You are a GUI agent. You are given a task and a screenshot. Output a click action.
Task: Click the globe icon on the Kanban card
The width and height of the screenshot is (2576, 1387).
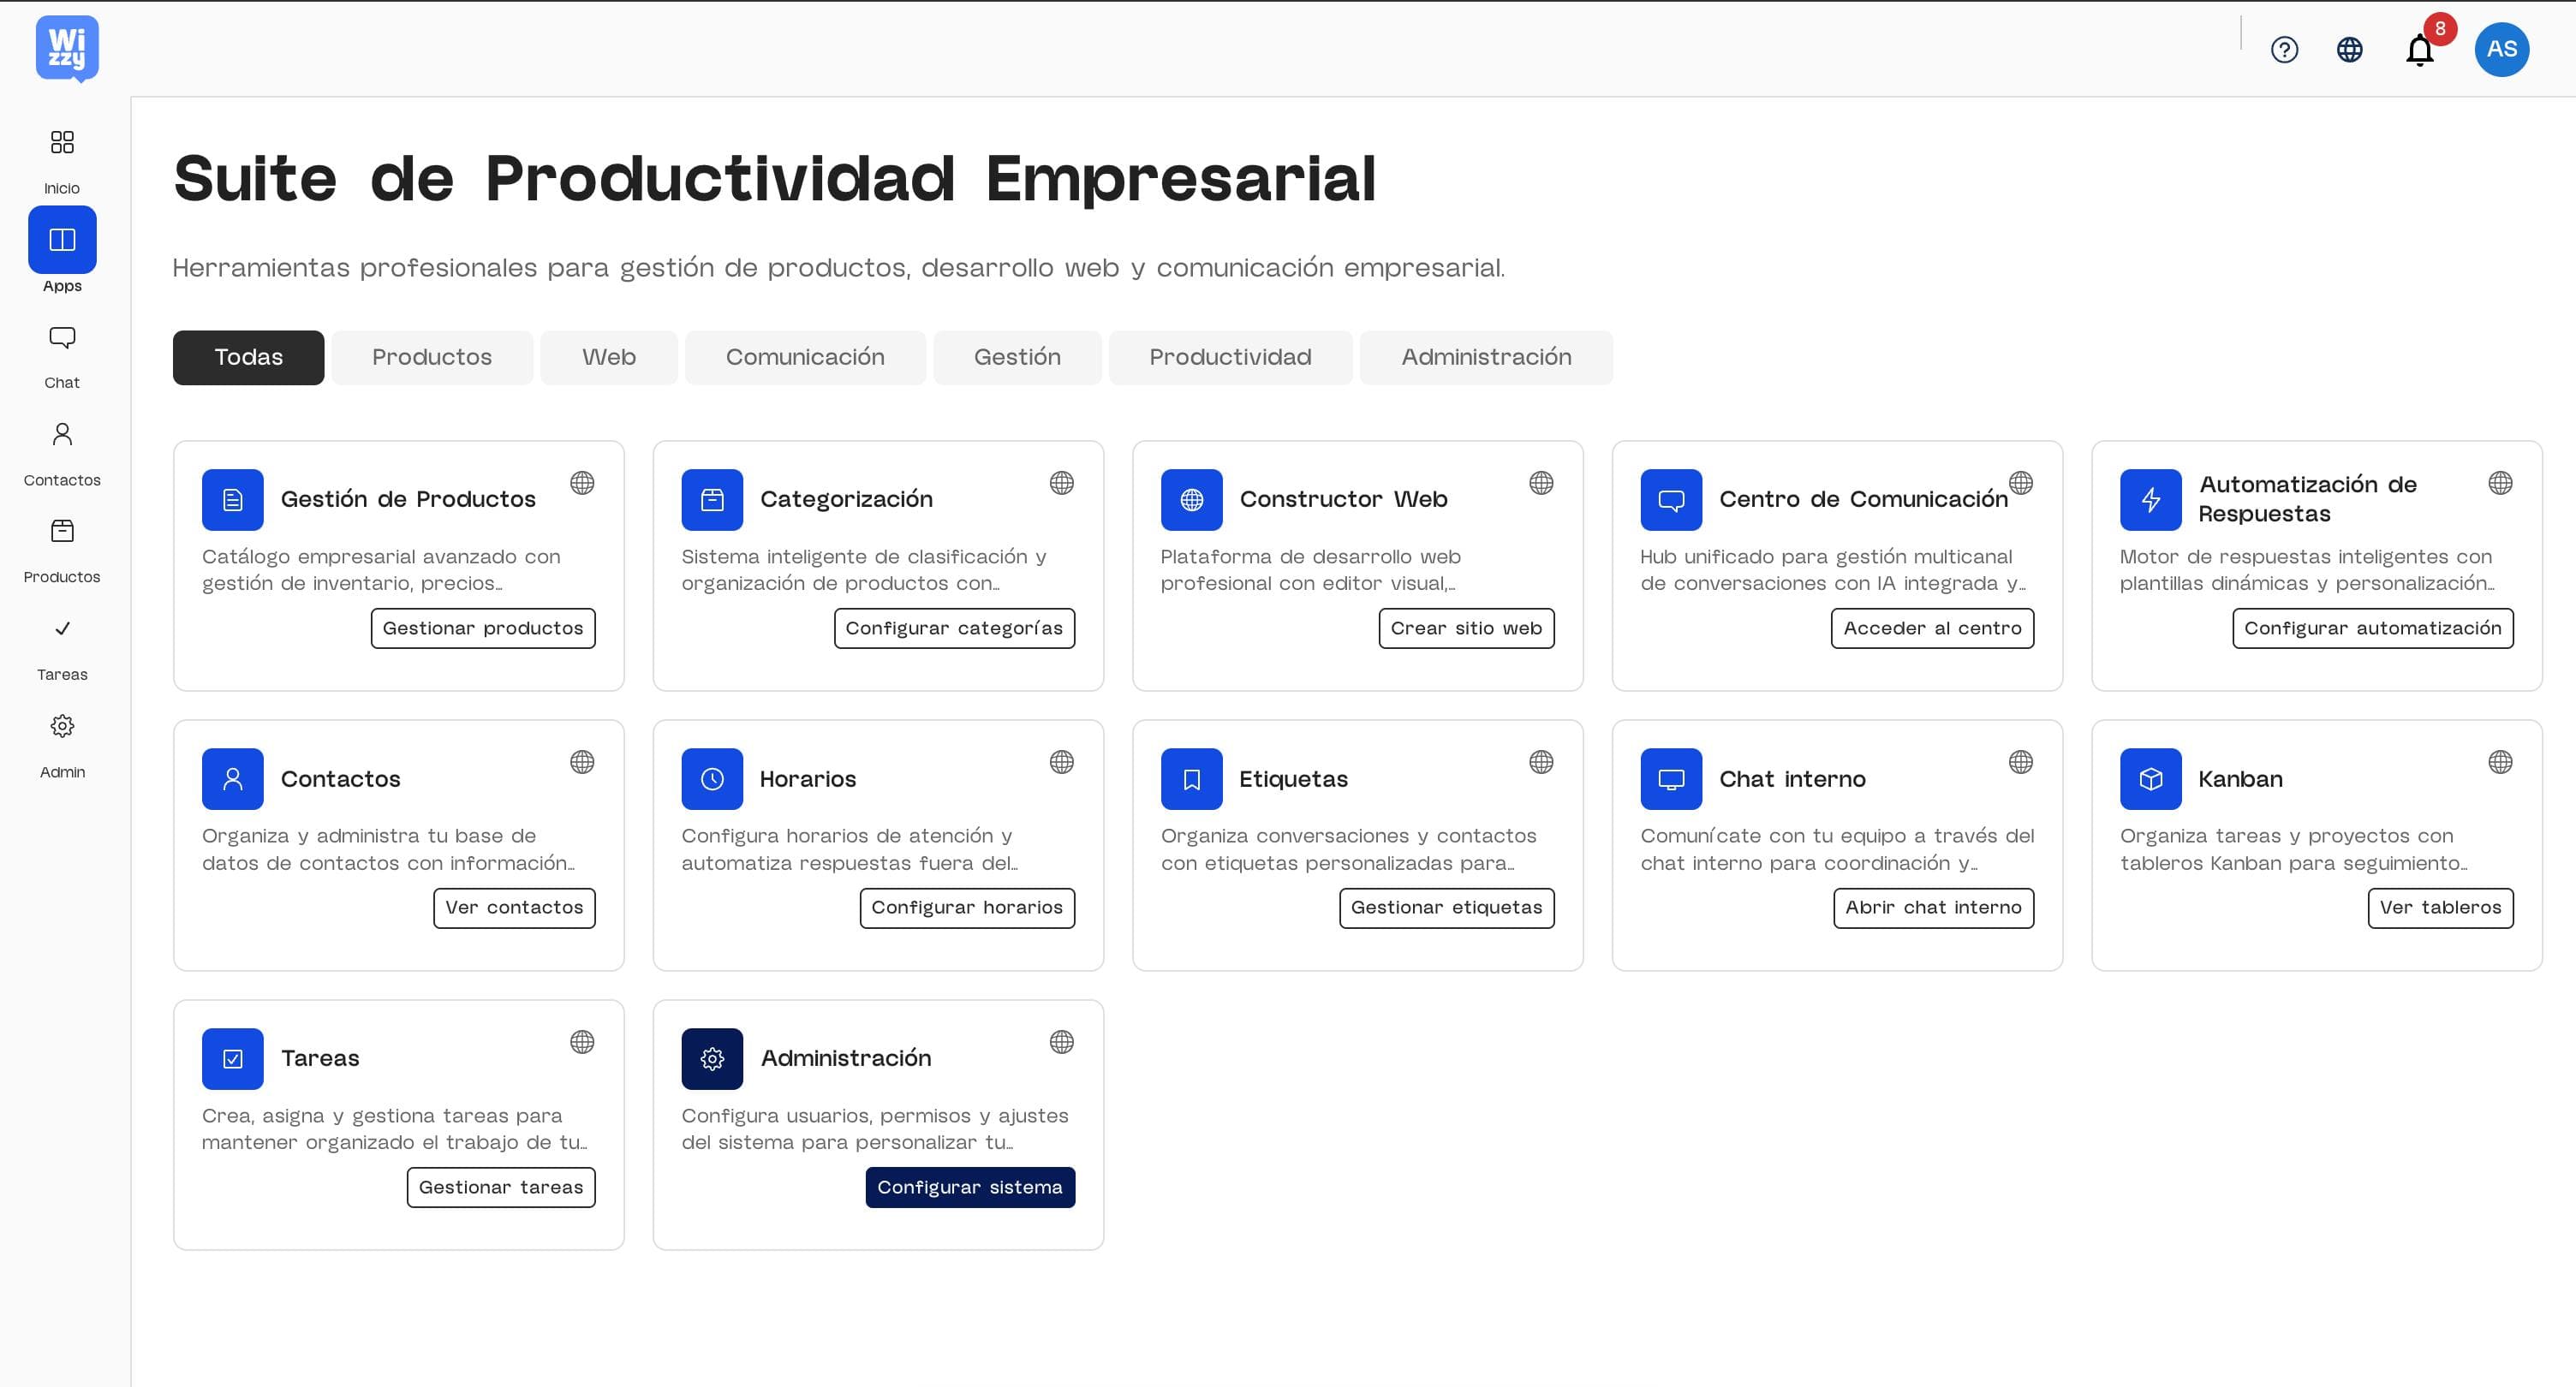[2500, 762]
